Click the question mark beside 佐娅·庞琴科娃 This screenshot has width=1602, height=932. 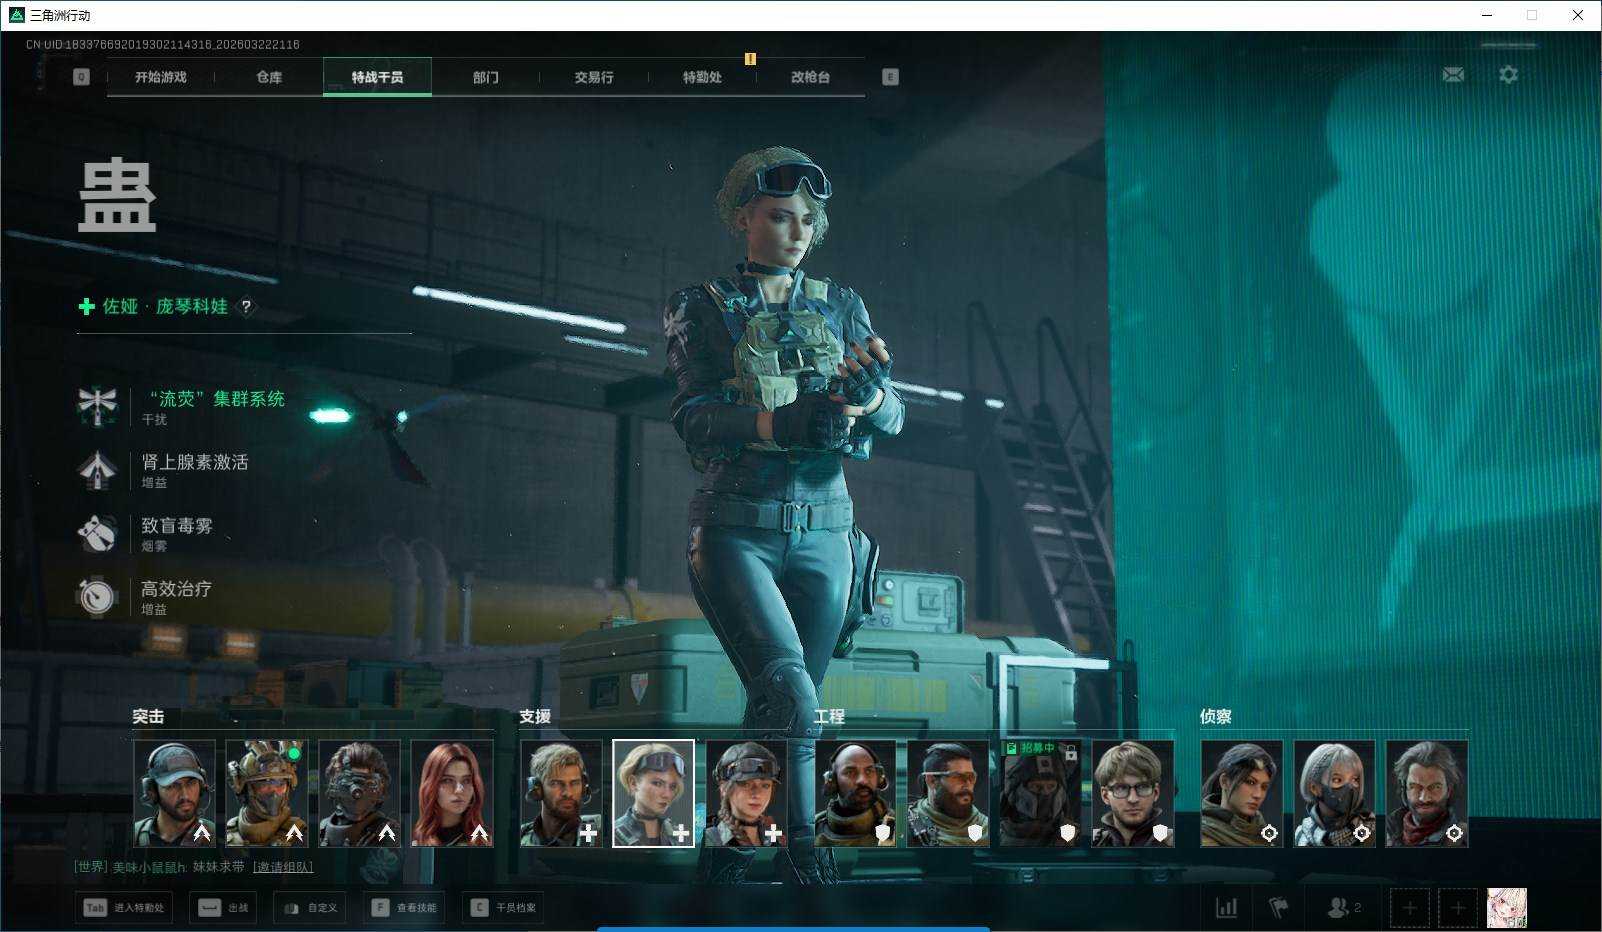pos(246,307)
